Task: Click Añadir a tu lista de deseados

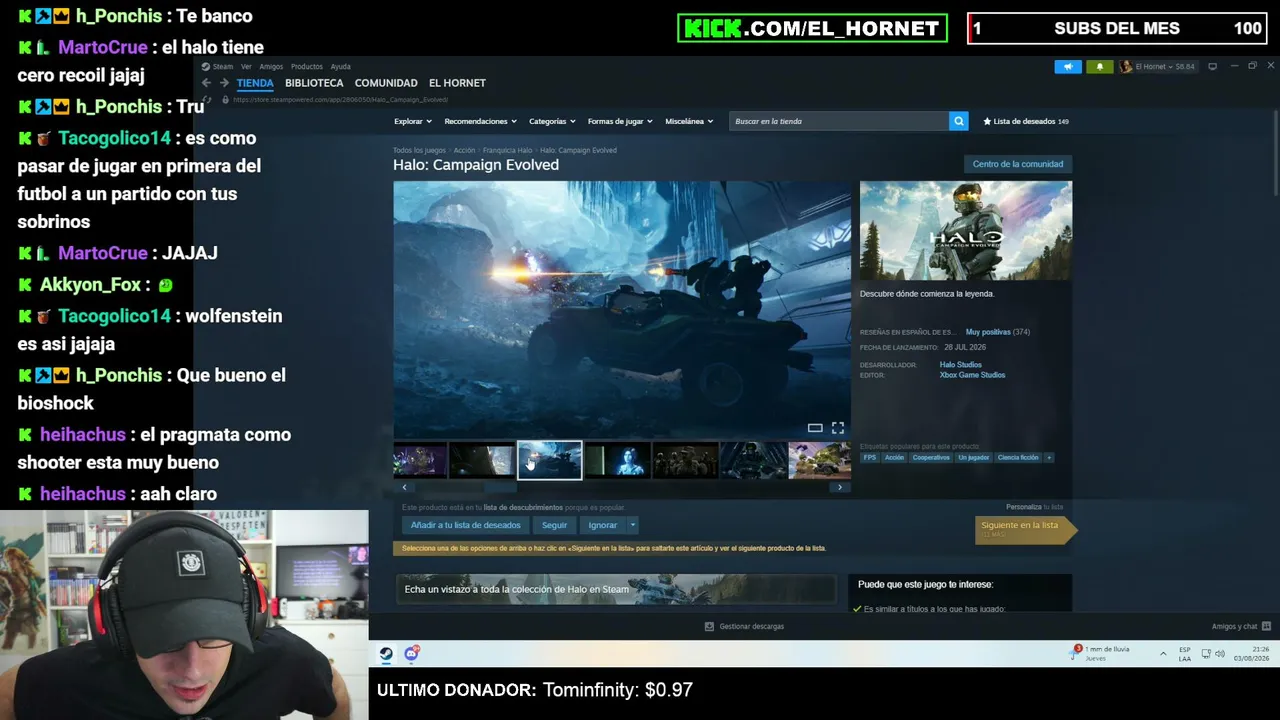Action: click(466, 525)
